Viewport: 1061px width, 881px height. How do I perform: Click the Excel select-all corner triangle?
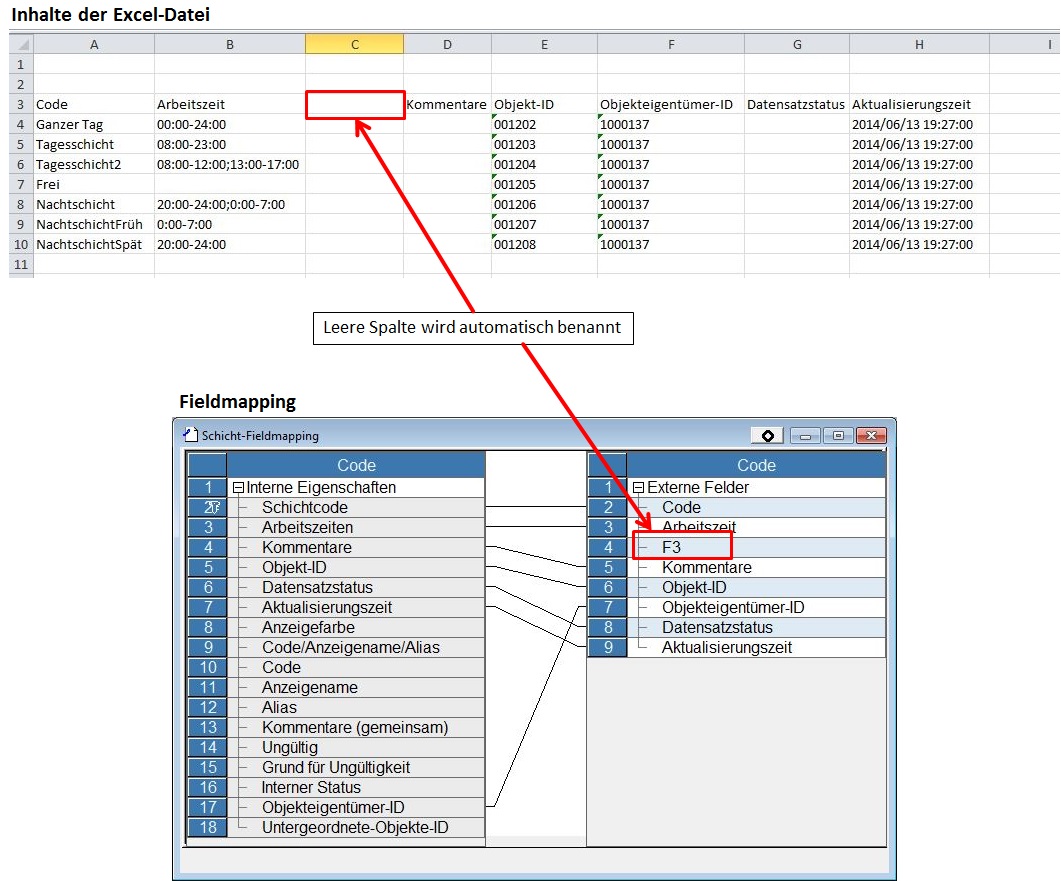pos(24,44)
